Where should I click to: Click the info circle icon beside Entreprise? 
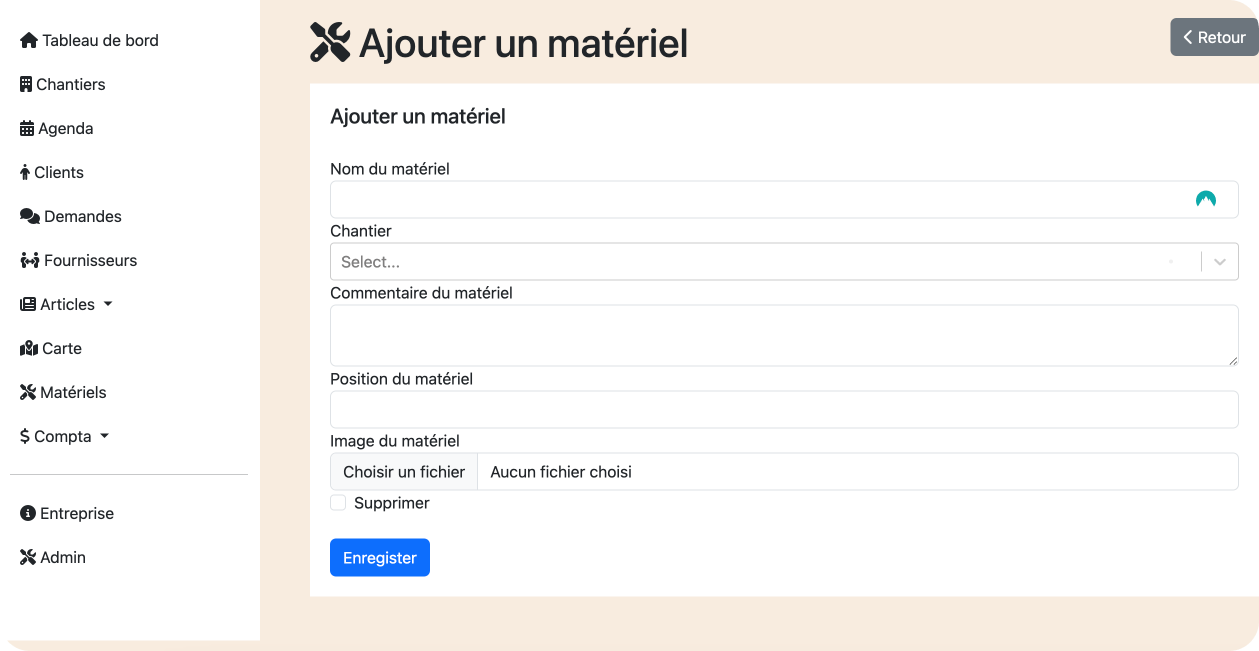coord(28,514)
